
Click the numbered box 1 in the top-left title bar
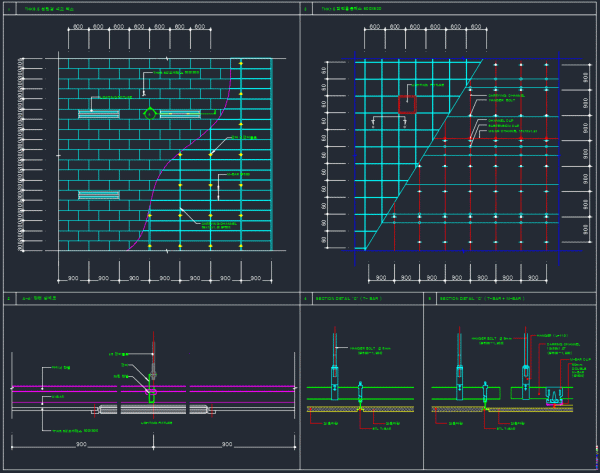click(x=10, y=8)
